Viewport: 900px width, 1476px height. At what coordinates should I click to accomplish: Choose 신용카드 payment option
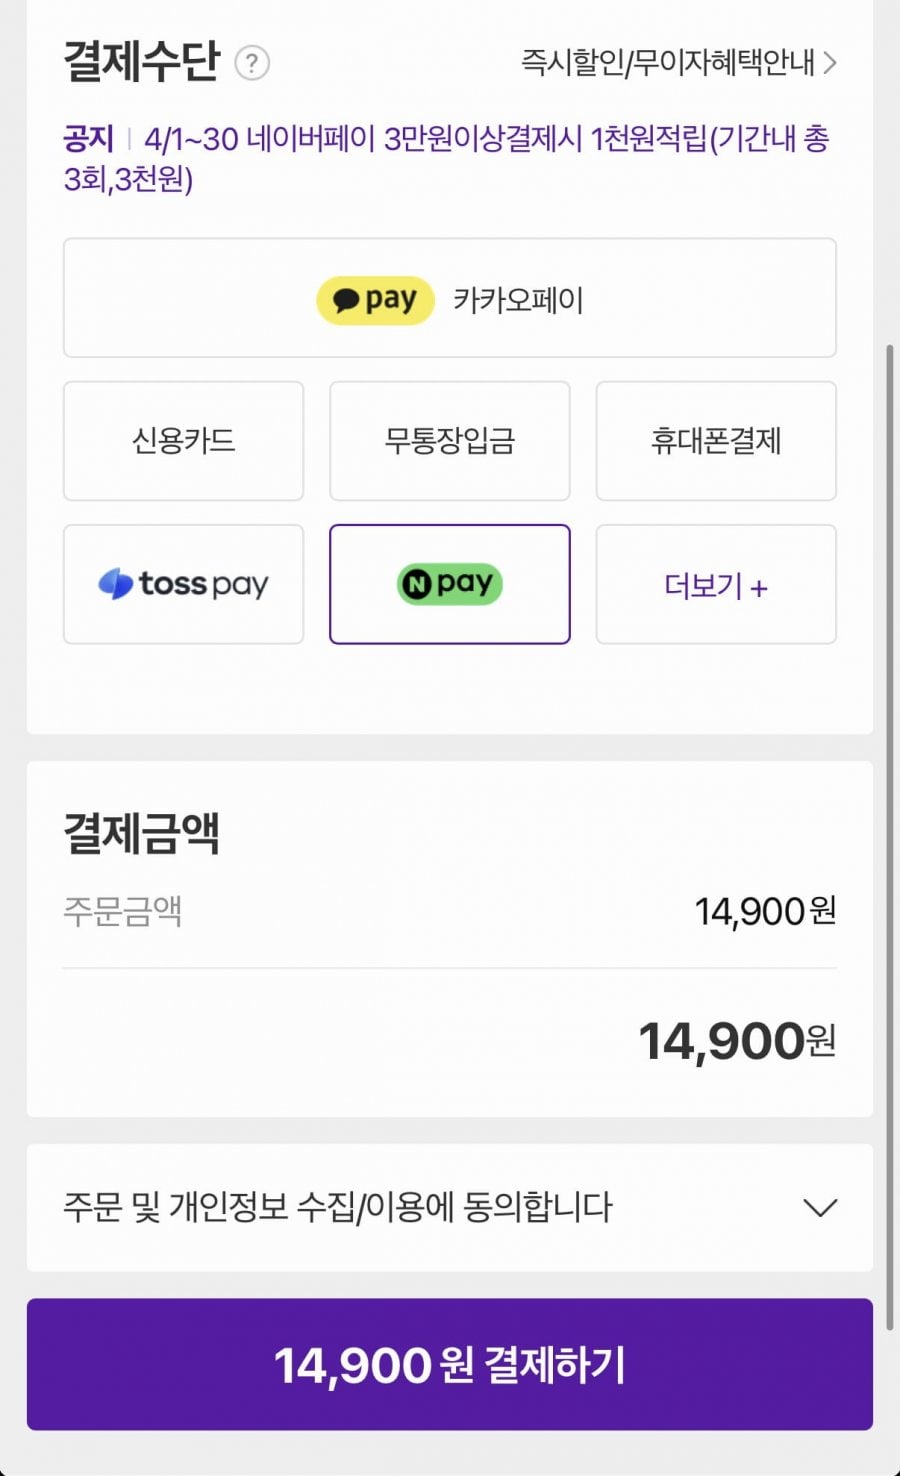pos(183,441)
